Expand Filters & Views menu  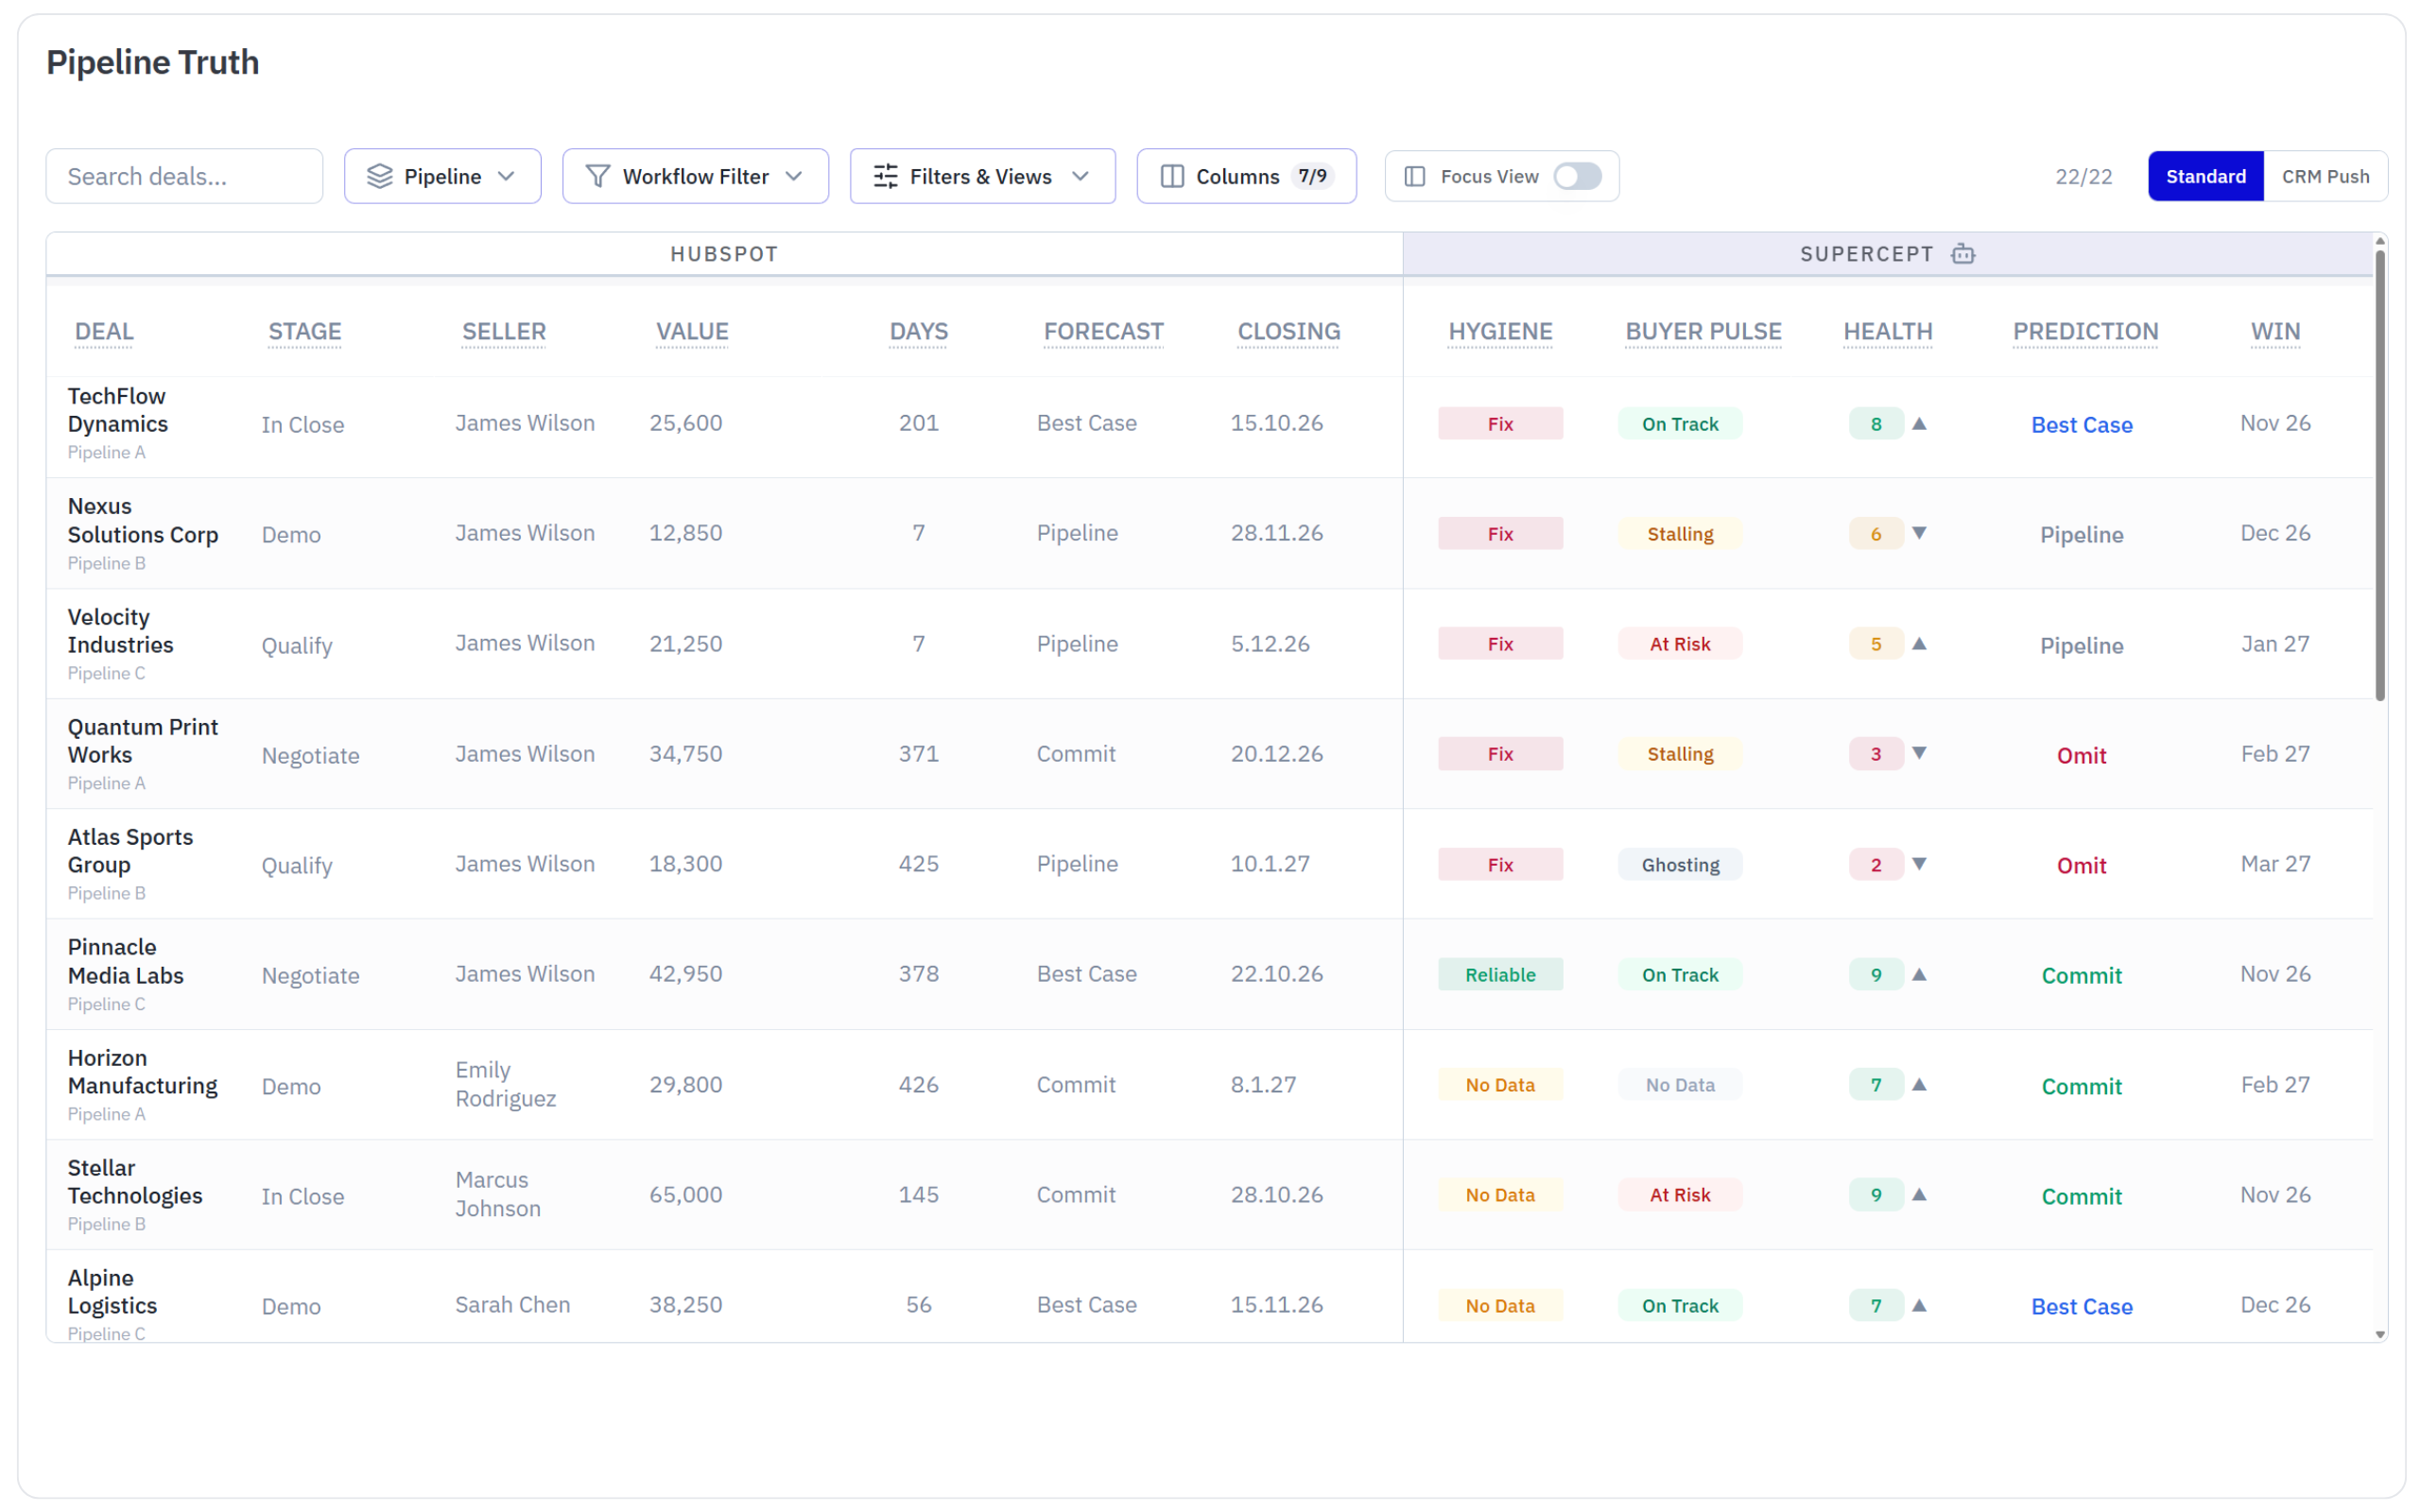coord(982,176)
